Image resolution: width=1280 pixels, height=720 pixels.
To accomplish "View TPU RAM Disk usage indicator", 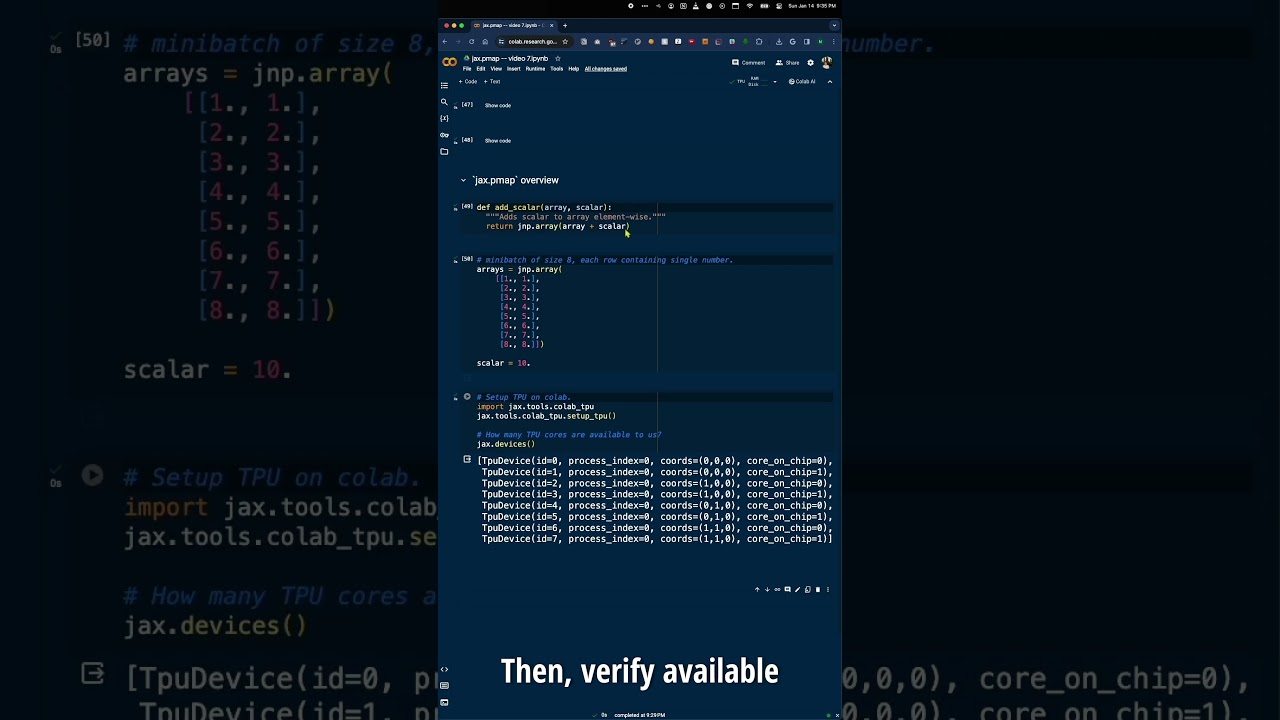I will click(756, 82).
